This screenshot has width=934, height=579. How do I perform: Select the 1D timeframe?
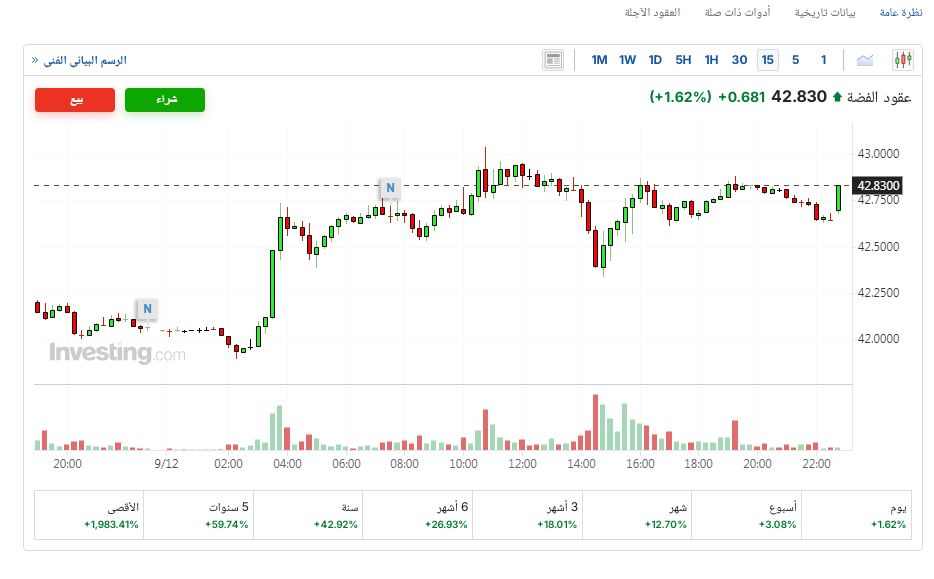[655, 60]
